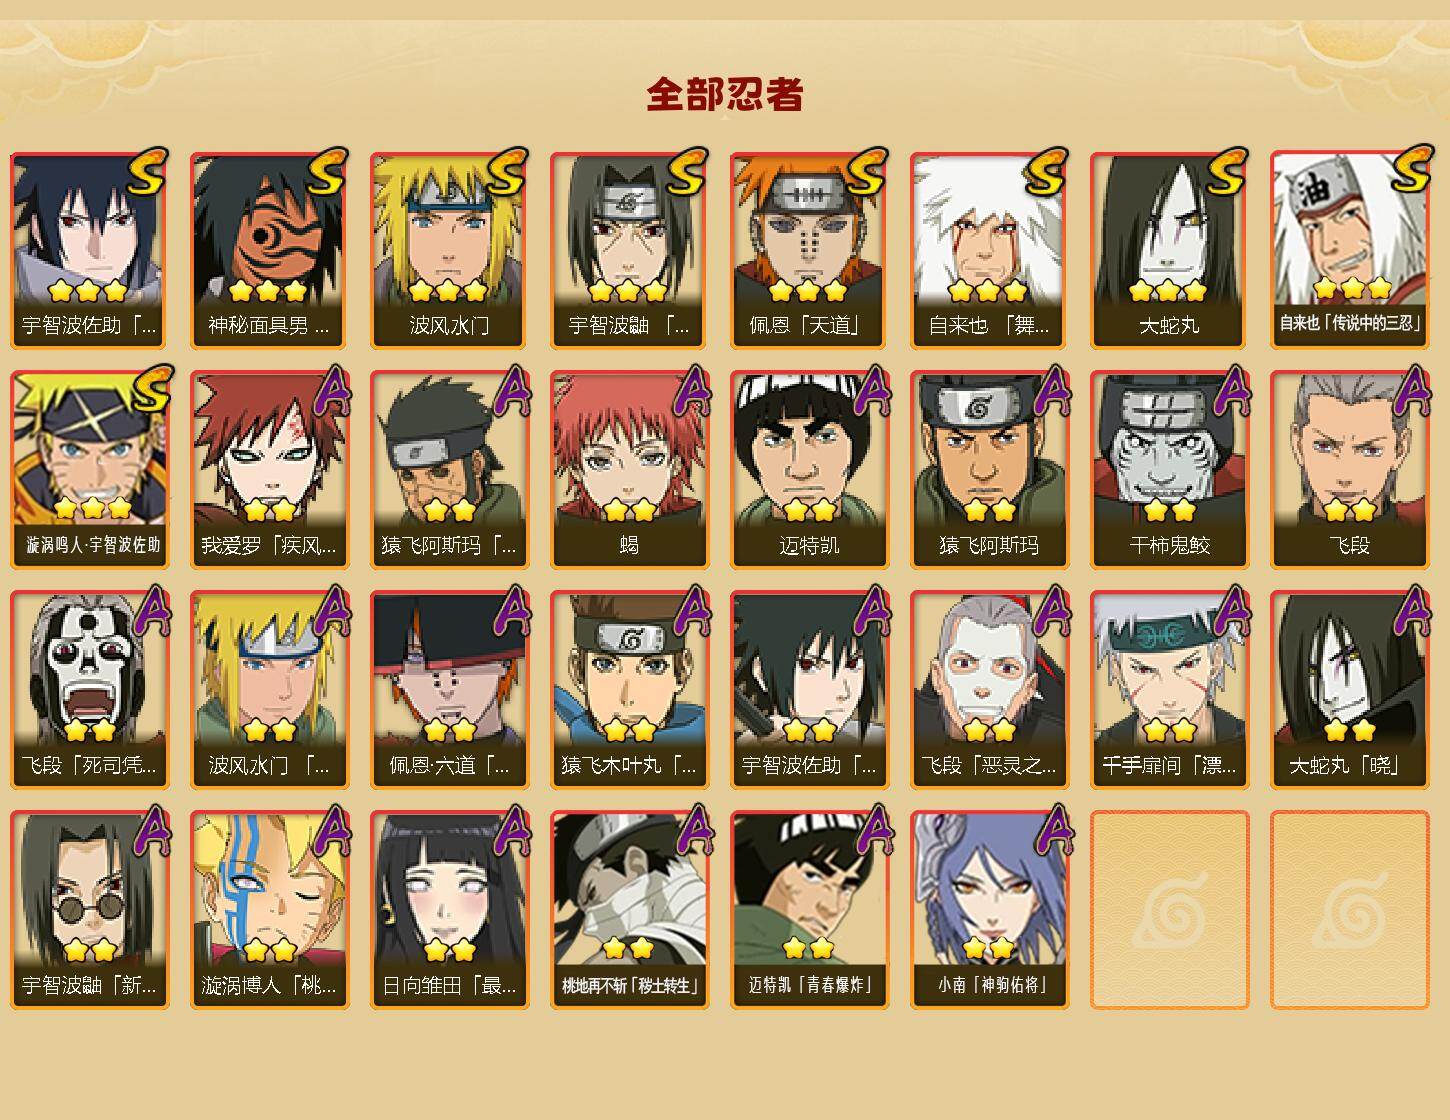Pick the 小南「神驹佑将」card

[989, 910]
